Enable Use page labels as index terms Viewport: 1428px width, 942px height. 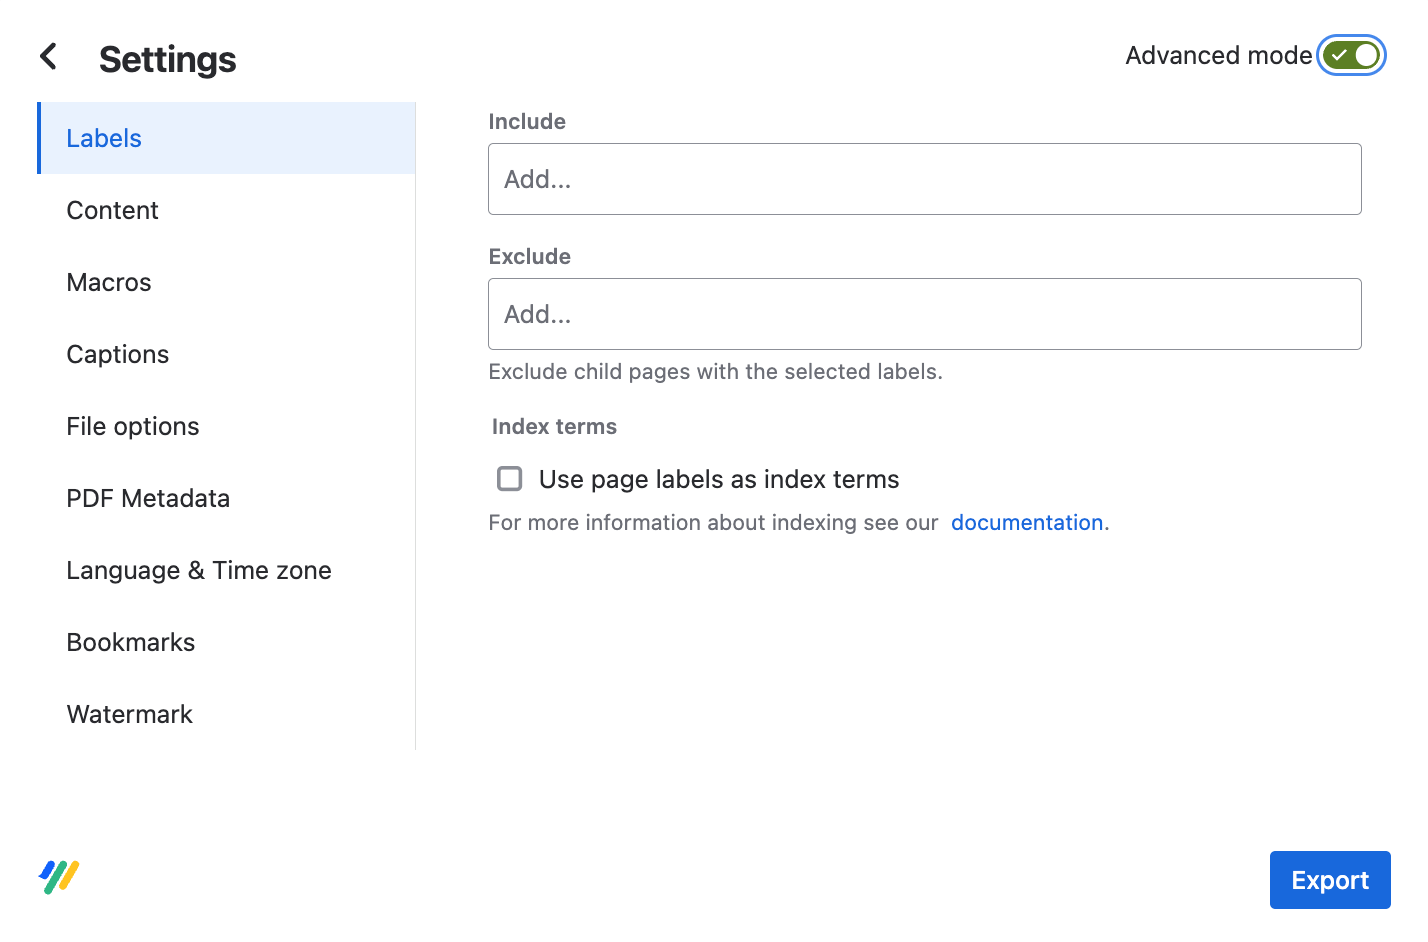click(x=510, y=479)
